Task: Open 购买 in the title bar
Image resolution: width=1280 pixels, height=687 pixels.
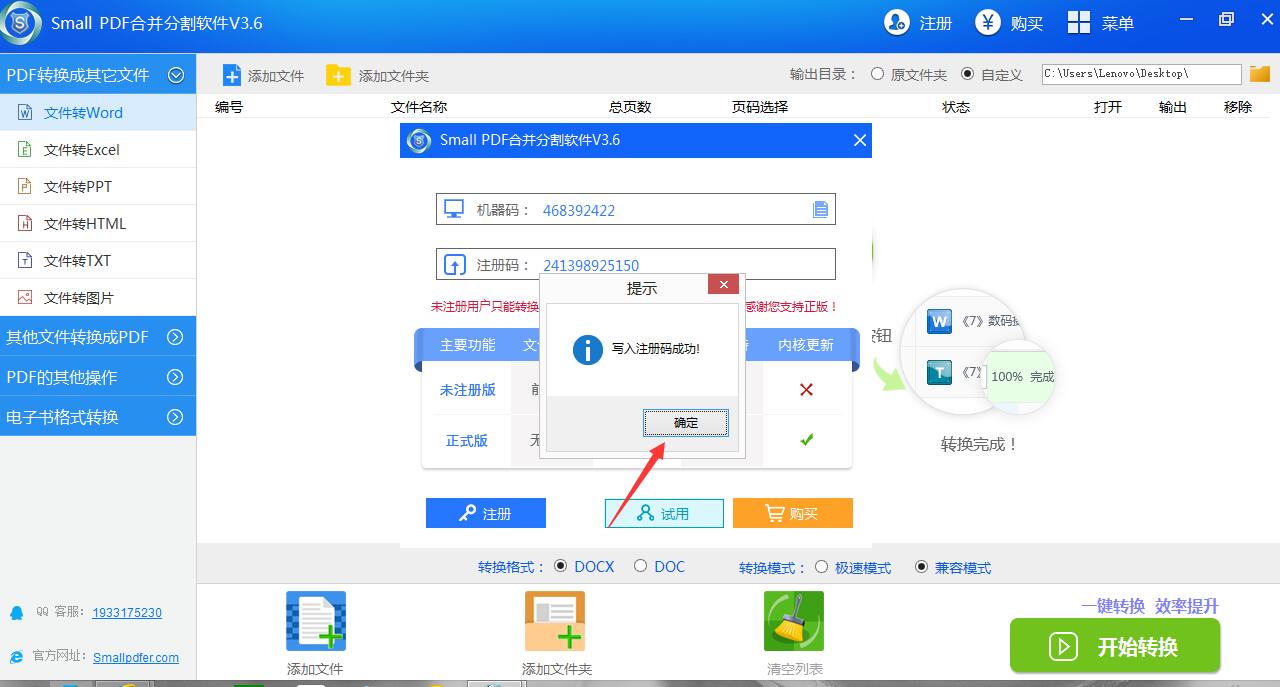Action: (1009, 23)
